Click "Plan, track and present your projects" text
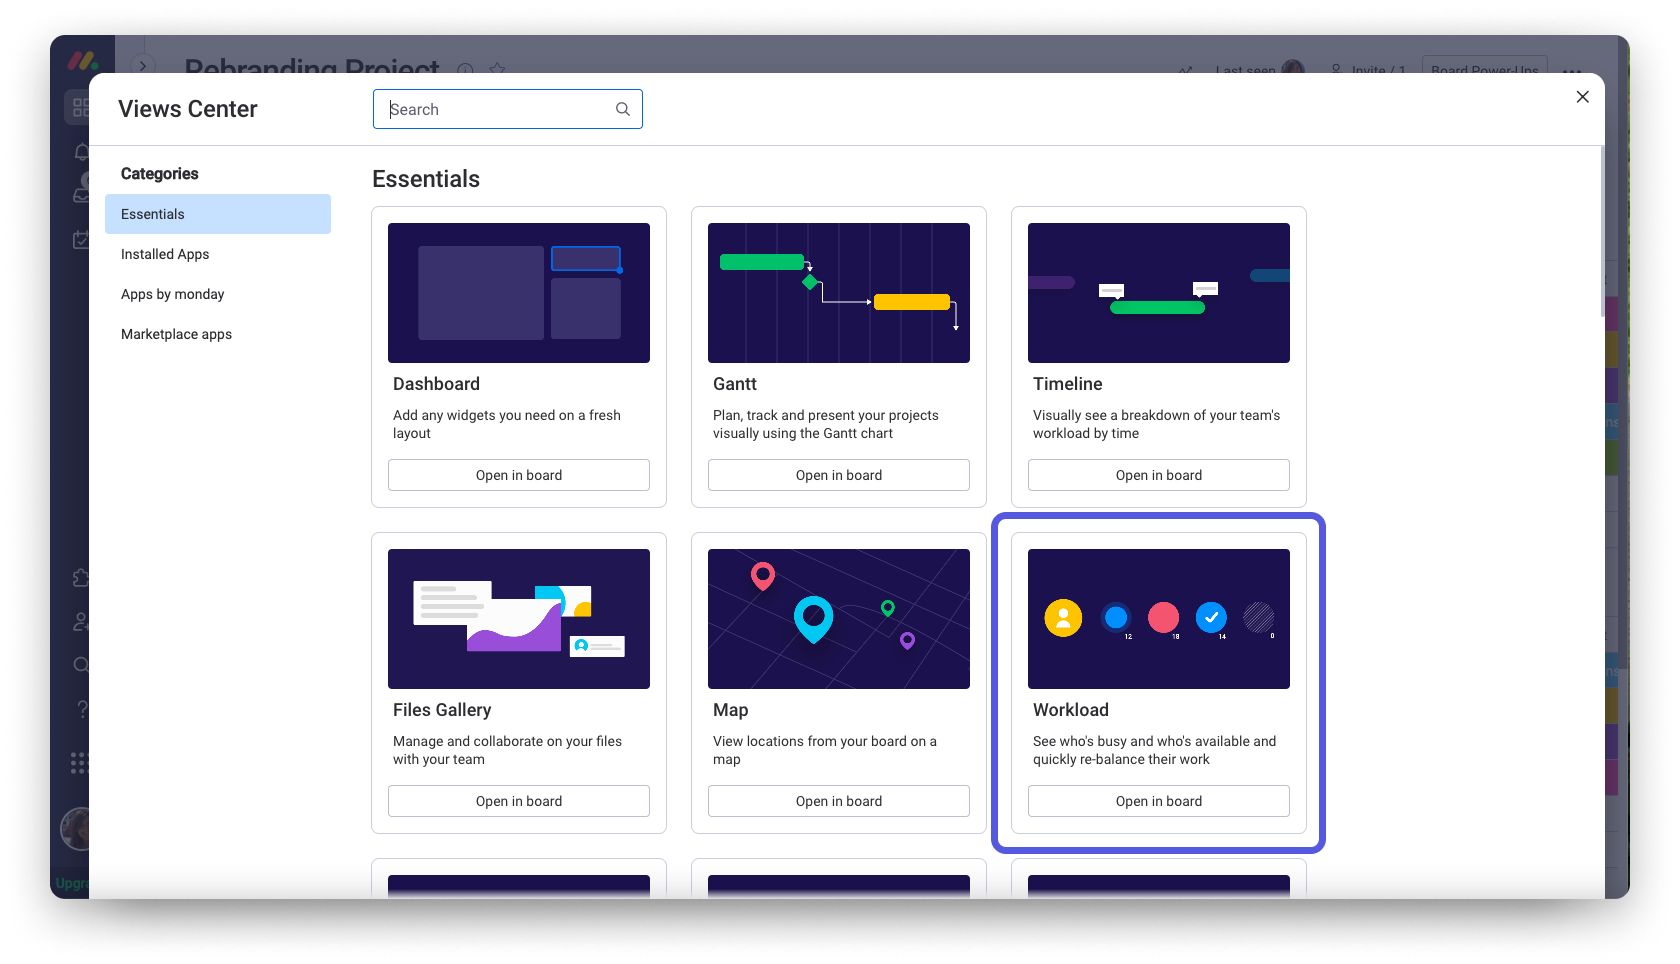Viewport: 1680px width, 964px height. click(826, 424)
